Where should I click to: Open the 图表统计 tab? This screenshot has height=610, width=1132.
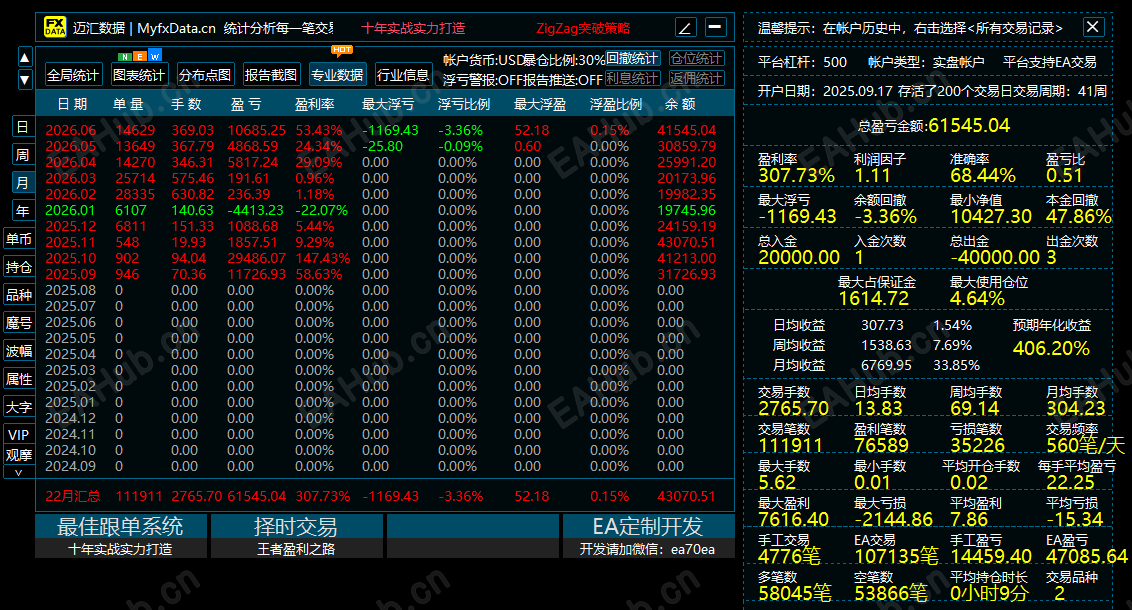click(x=139, y=75)
